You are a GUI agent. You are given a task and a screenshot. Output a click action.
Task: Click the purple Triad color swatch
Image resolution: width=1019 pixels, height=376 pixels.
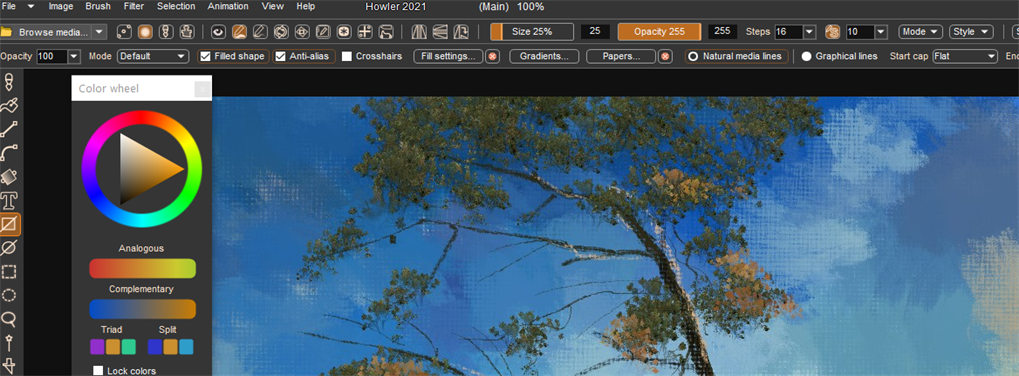[97, 347]
